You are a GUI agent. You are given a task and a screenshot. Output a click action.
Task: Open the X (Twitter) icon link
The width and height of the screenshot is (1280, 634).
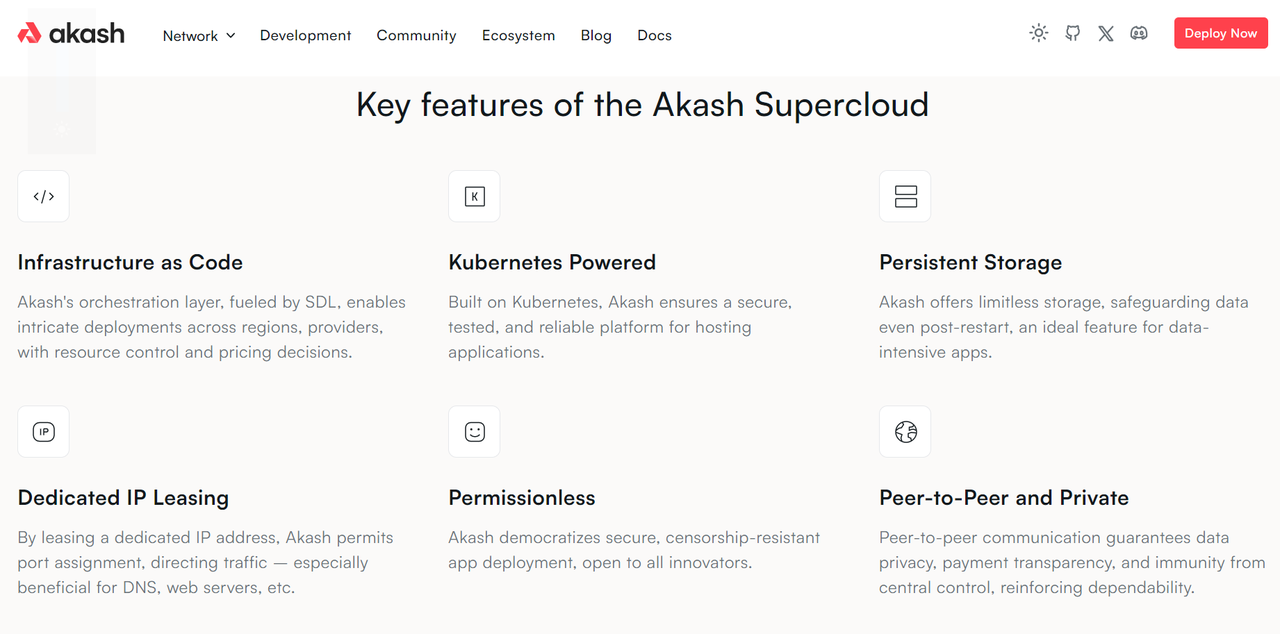point(1105,33)
